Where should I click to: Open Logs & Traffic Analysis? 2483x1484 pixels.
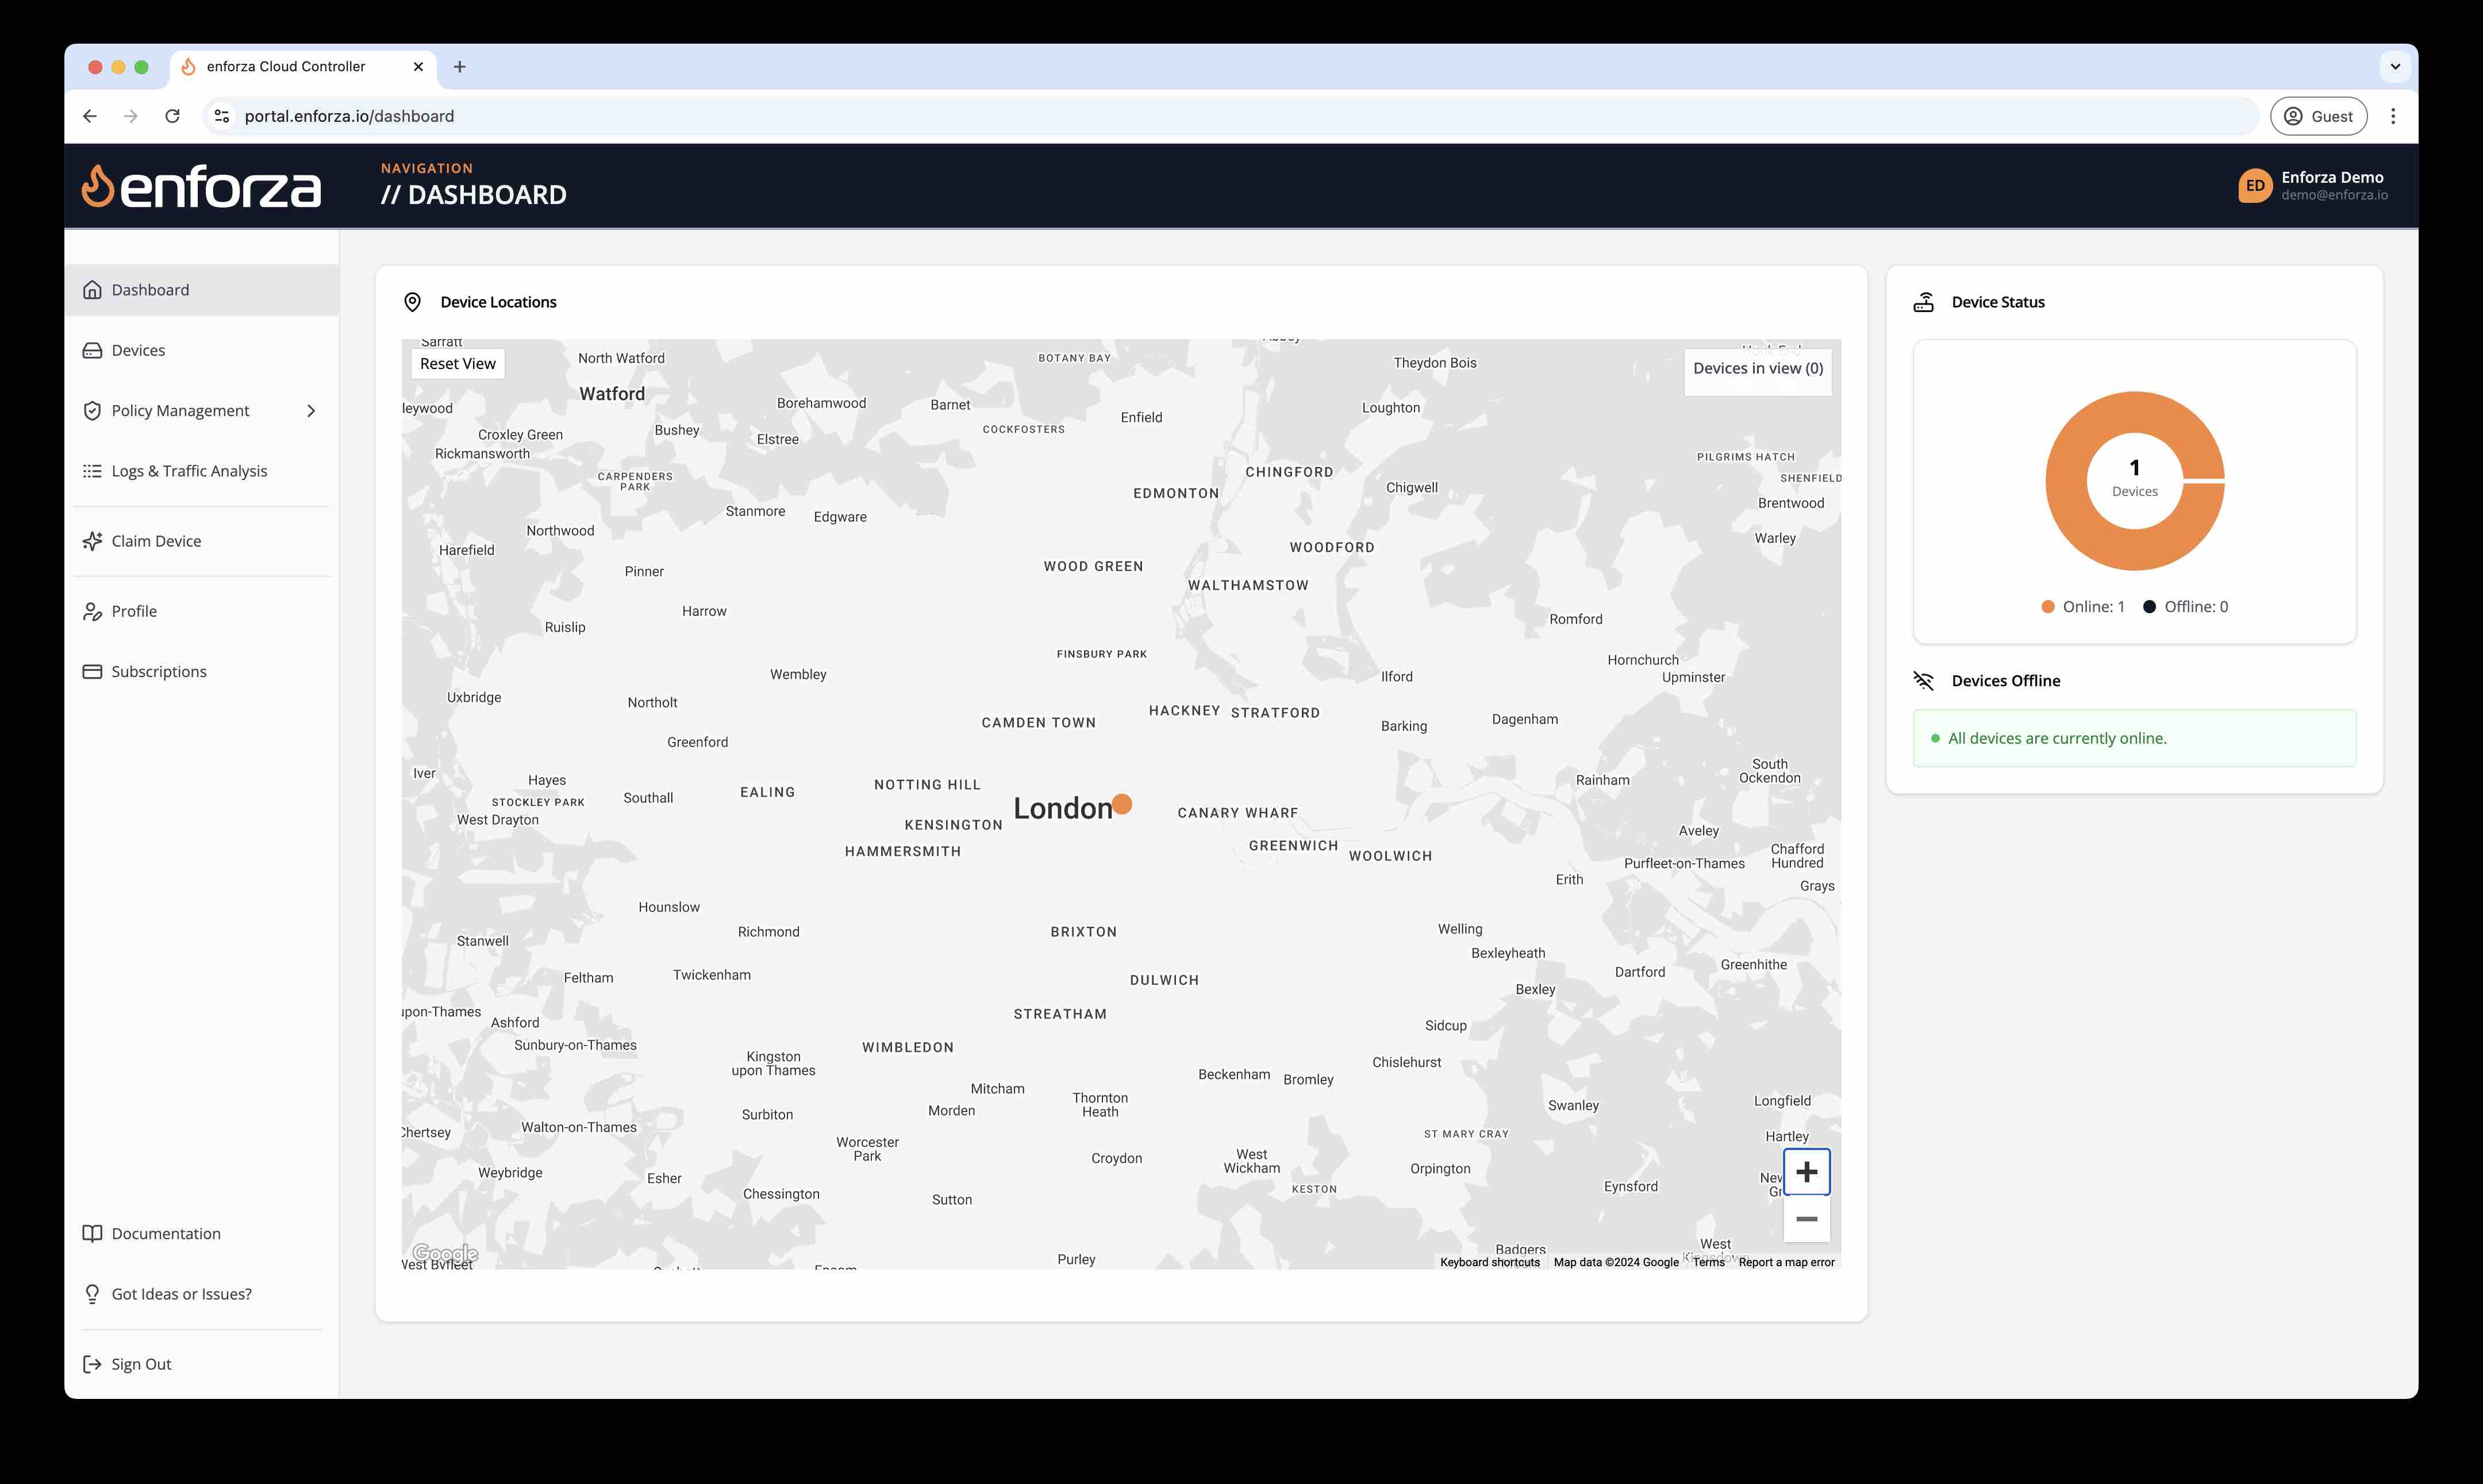[x=202, y=471]
